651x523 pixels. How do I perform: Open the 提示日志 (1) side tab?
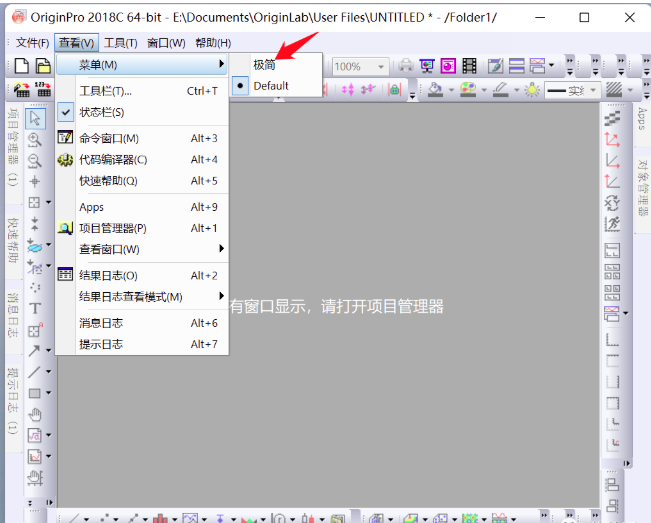coord(13,401)
